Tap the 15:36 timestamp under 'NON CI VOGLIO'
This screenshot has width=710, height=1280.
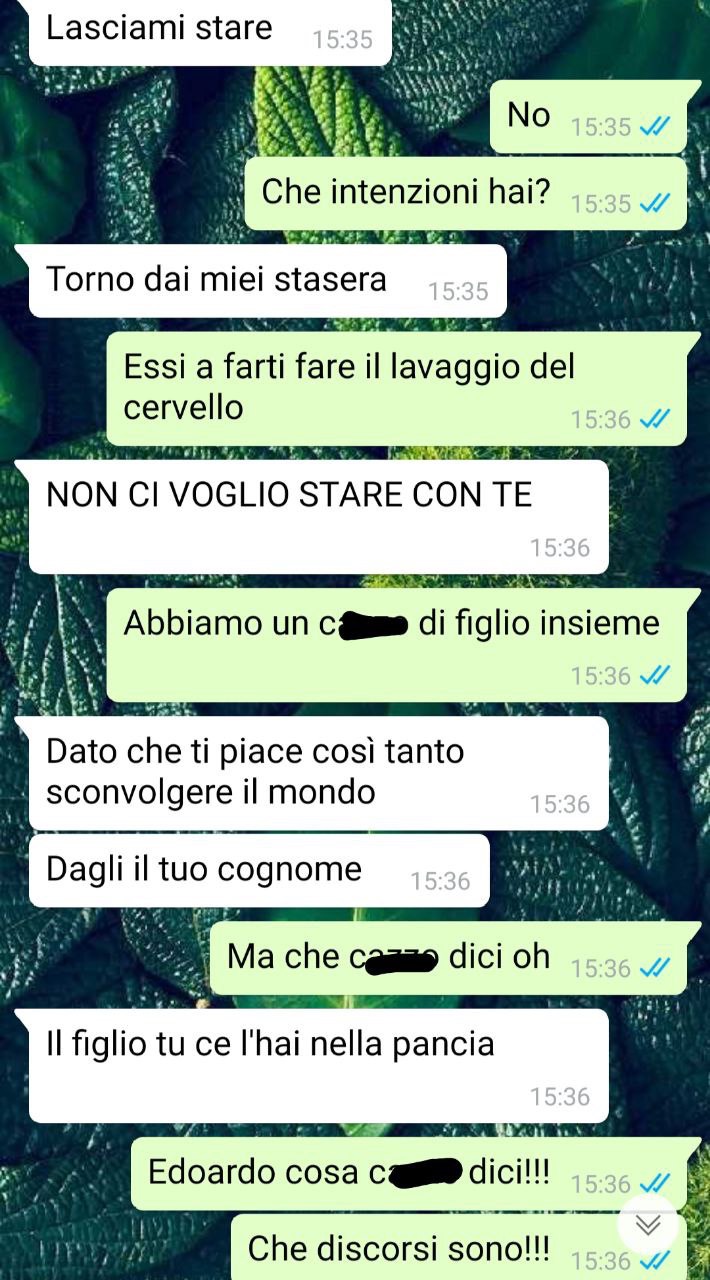pos(560,548)
